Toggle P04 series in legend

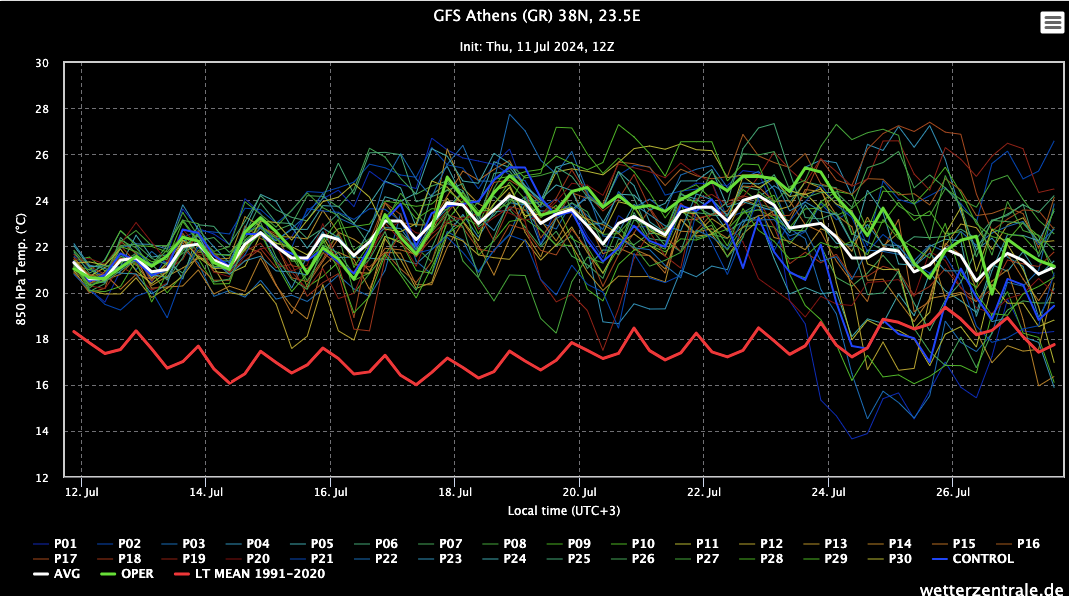click(x=247, y=543)
